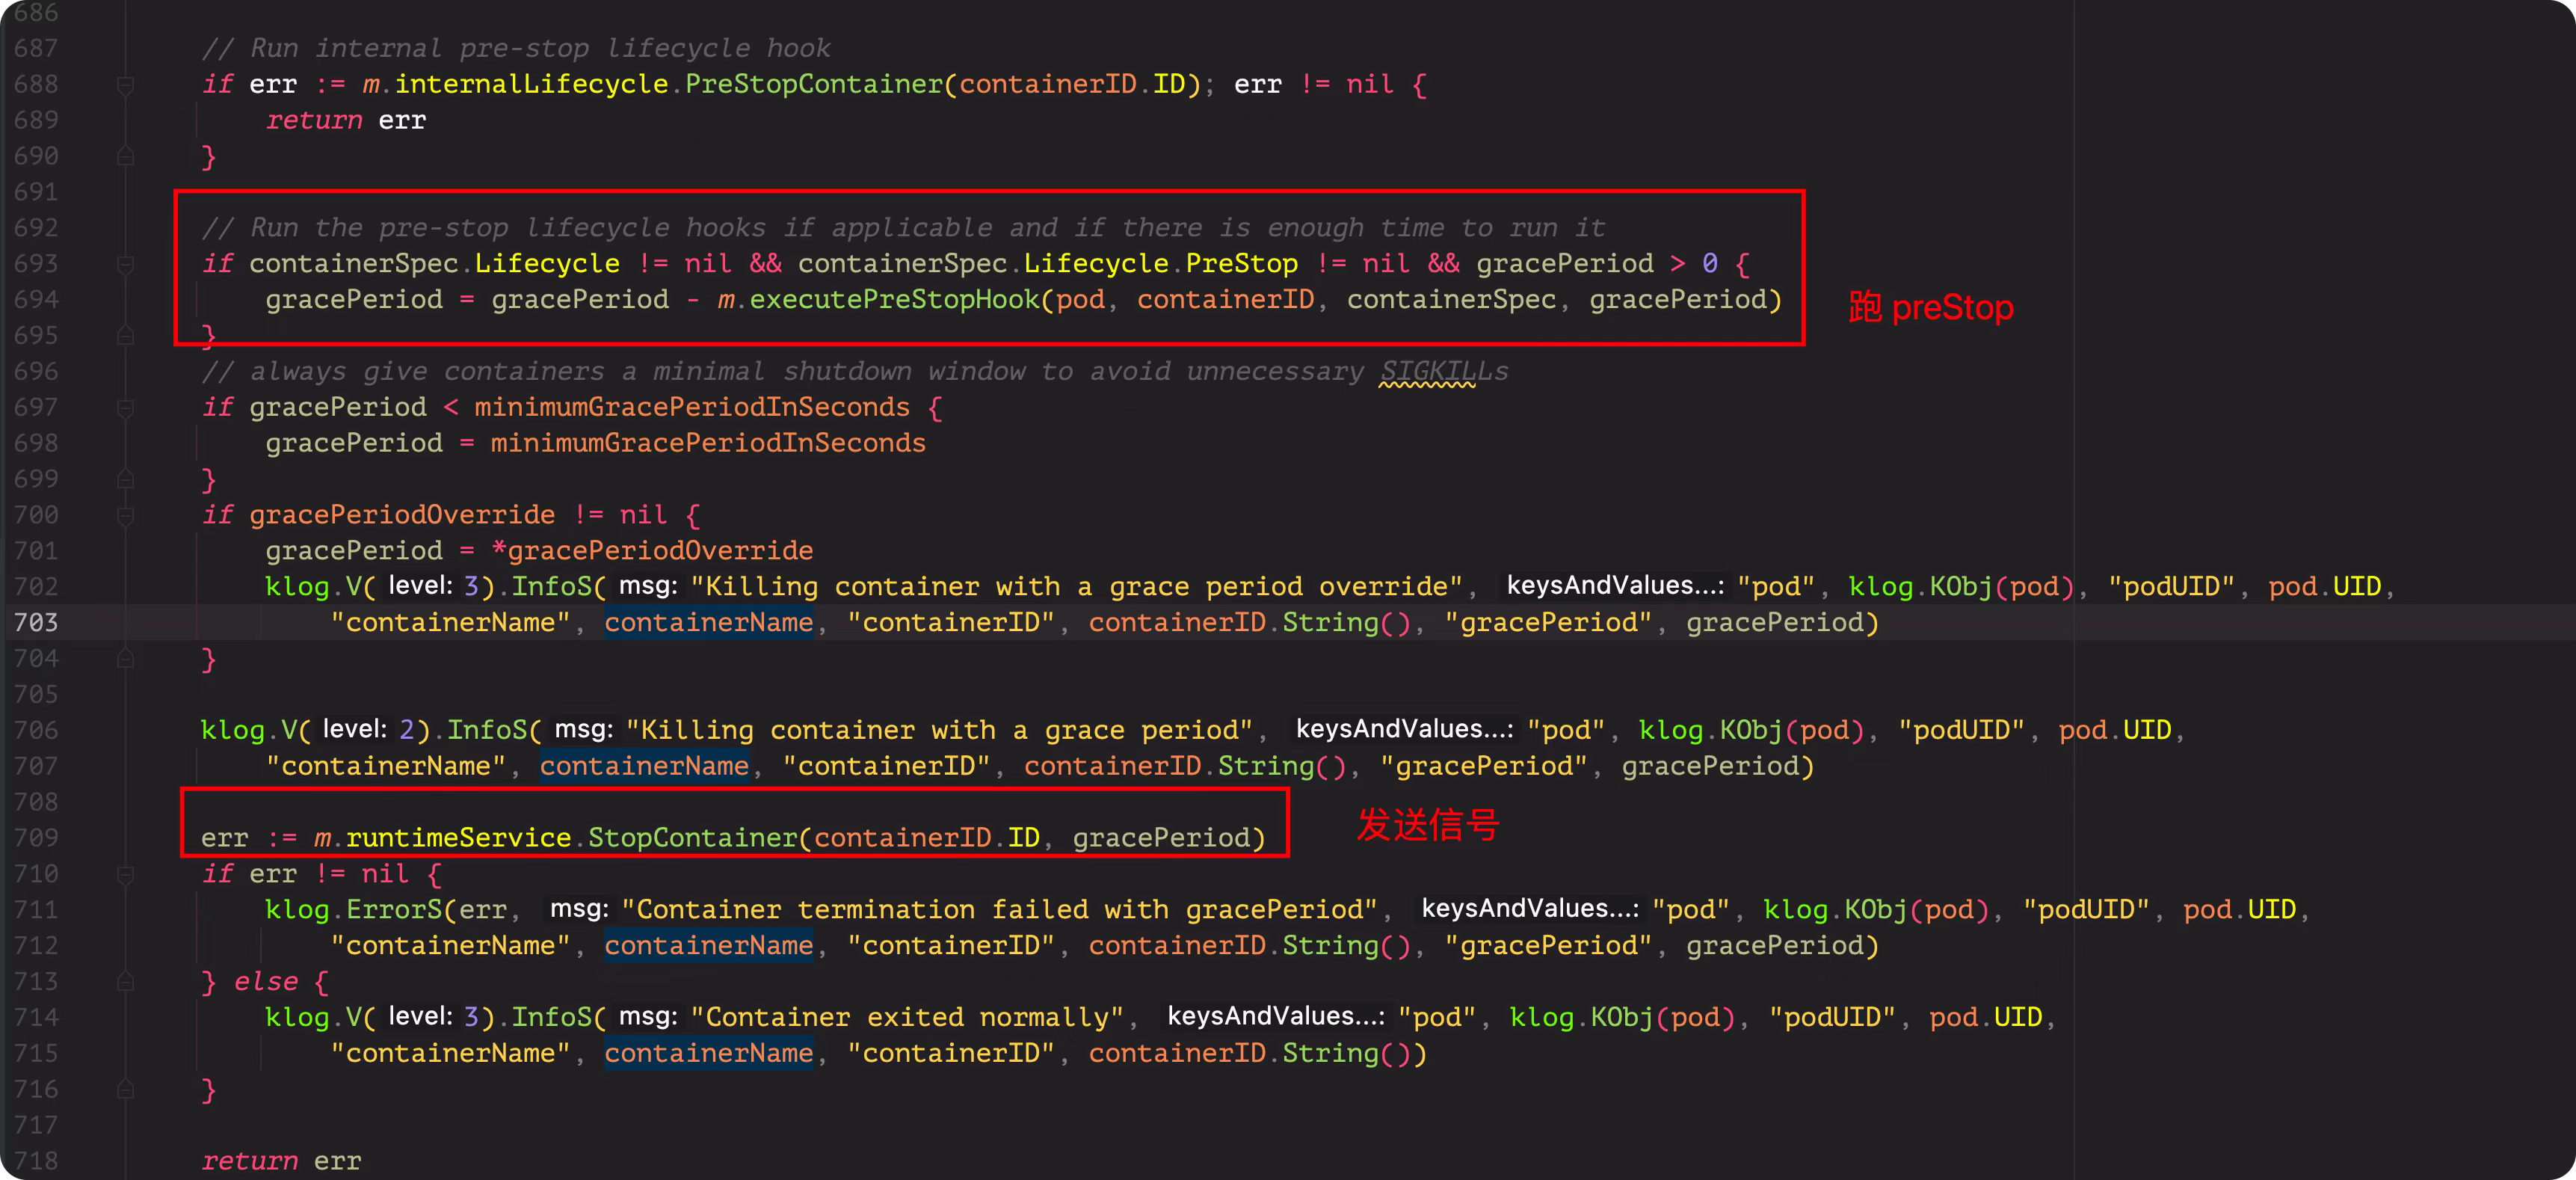Click the 'keysAndValues...:' hint on line 711
This screenshot has width=2576, height=1180.
(1529, 909)
